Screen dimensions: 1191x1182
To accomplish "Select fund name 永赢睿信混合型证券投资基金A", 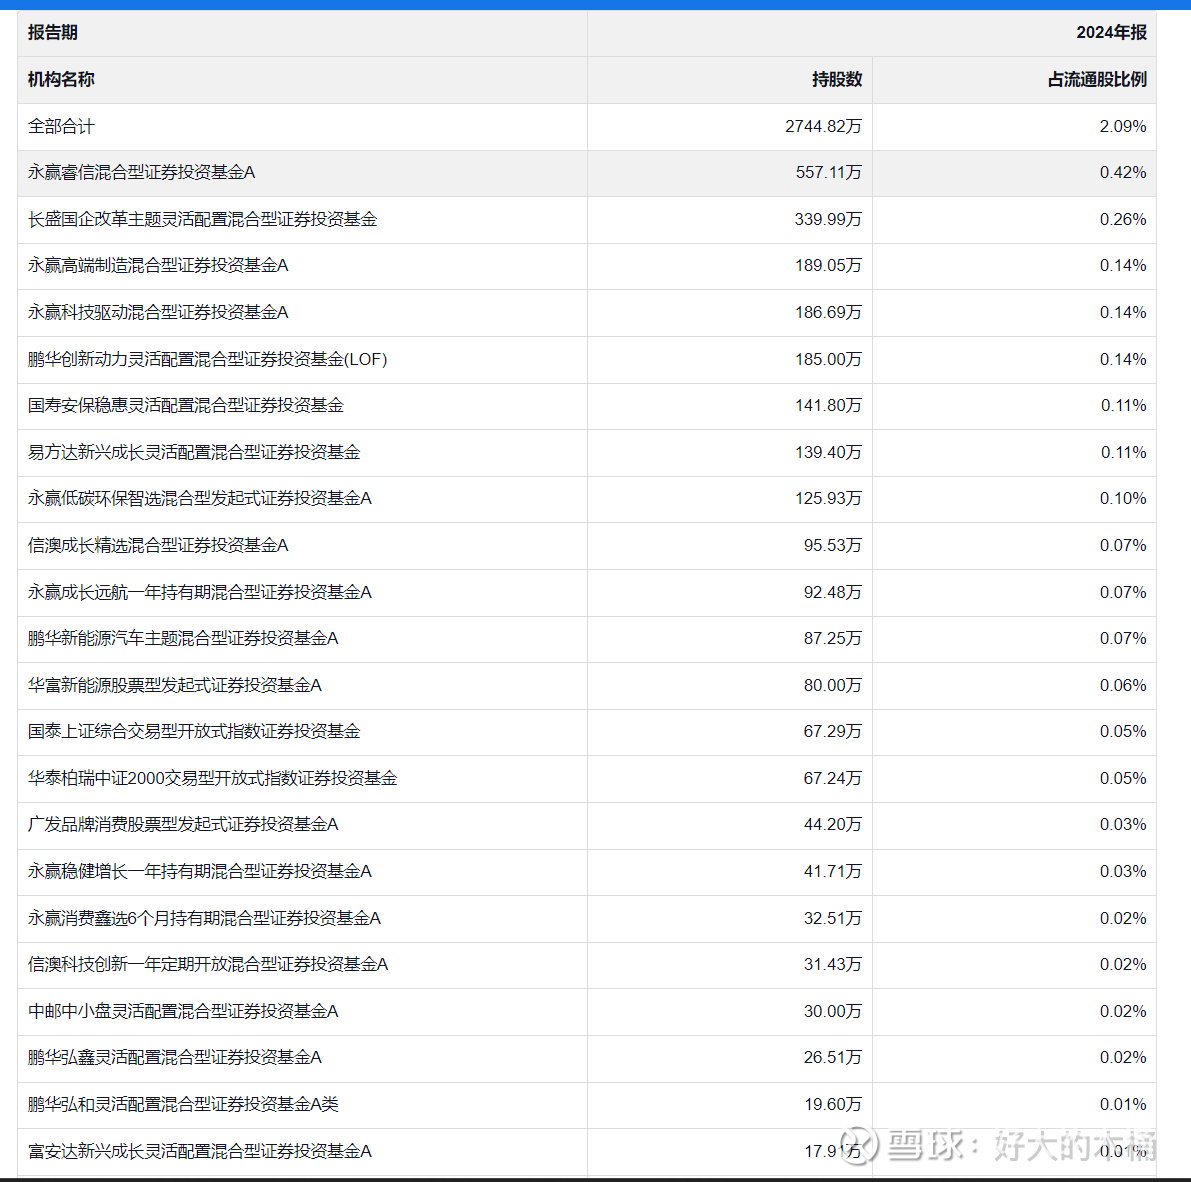I will pyautogui.click(x=141, y=173).
